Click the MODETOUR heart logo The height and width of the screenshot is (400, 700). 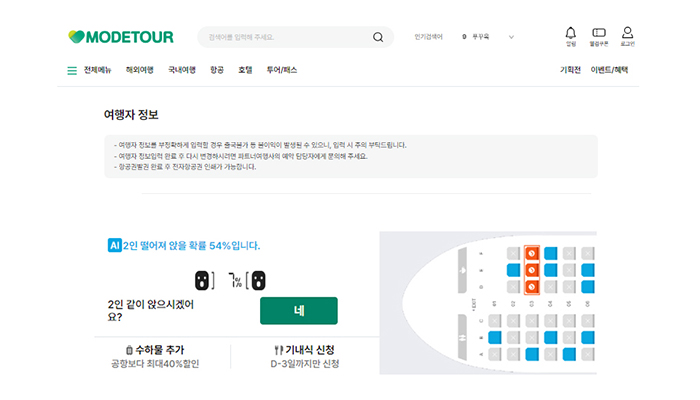76,37
